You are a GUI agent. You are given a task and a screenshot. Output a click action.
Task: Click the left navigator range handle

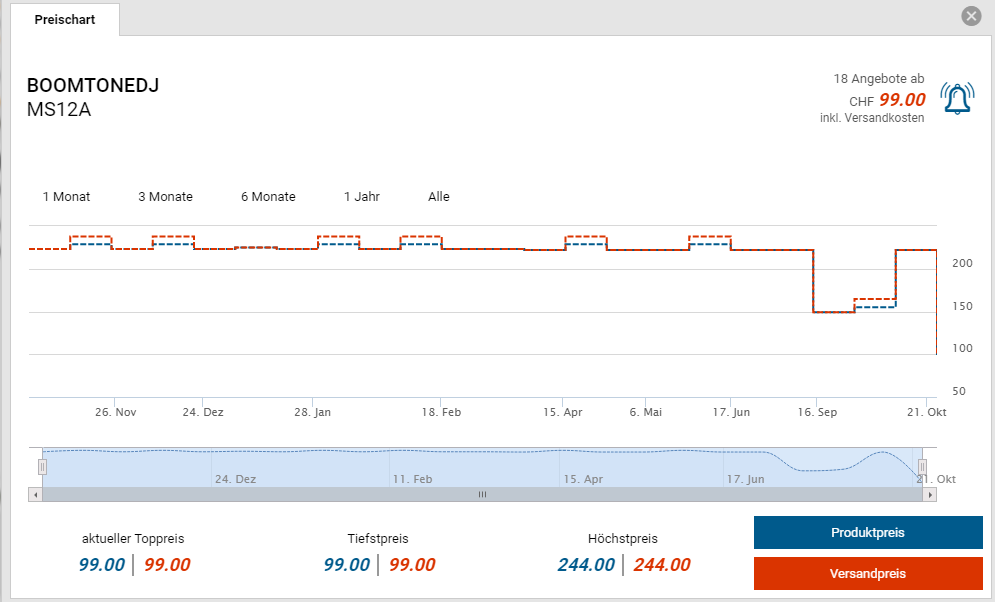coord(42,466)
